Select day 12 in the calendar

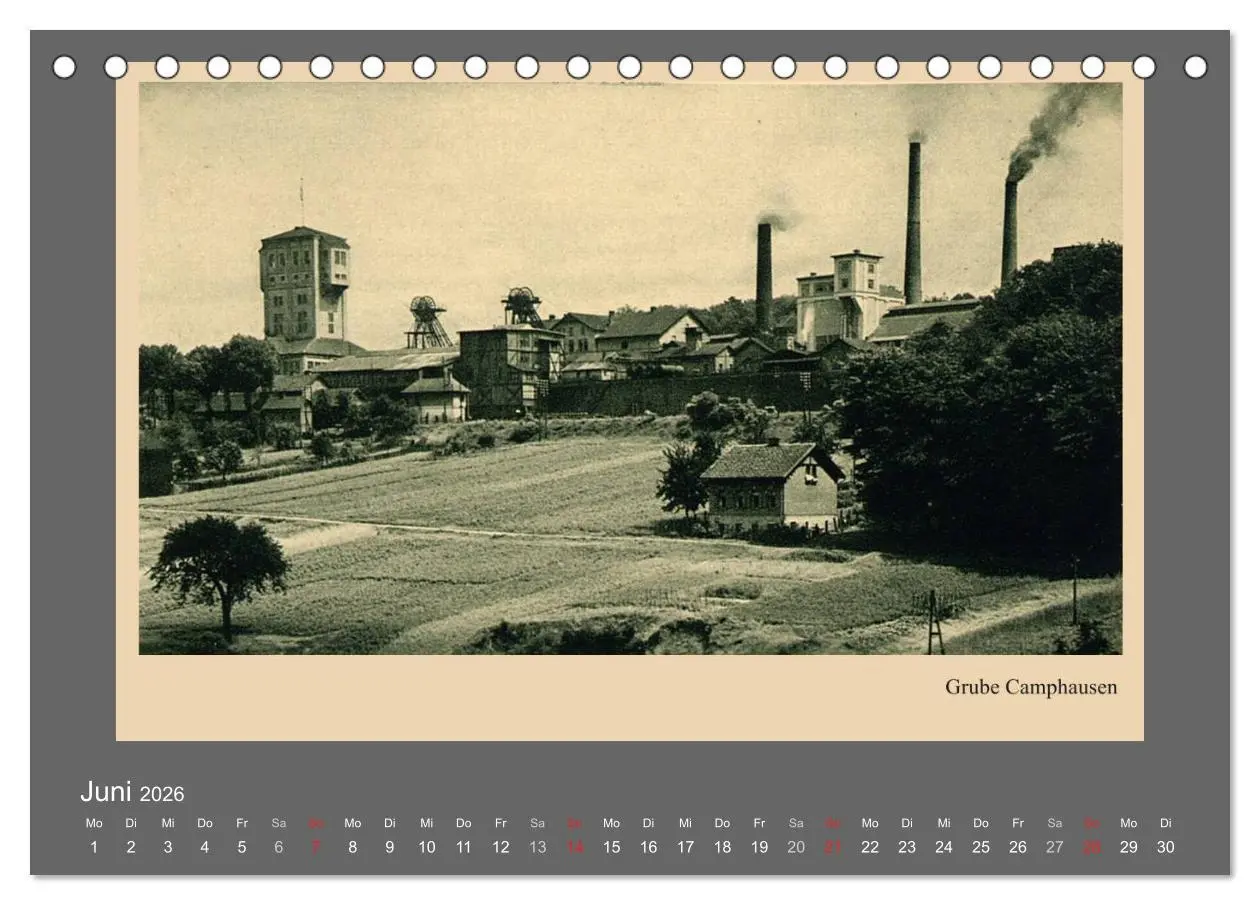click(x=501, y=847)
